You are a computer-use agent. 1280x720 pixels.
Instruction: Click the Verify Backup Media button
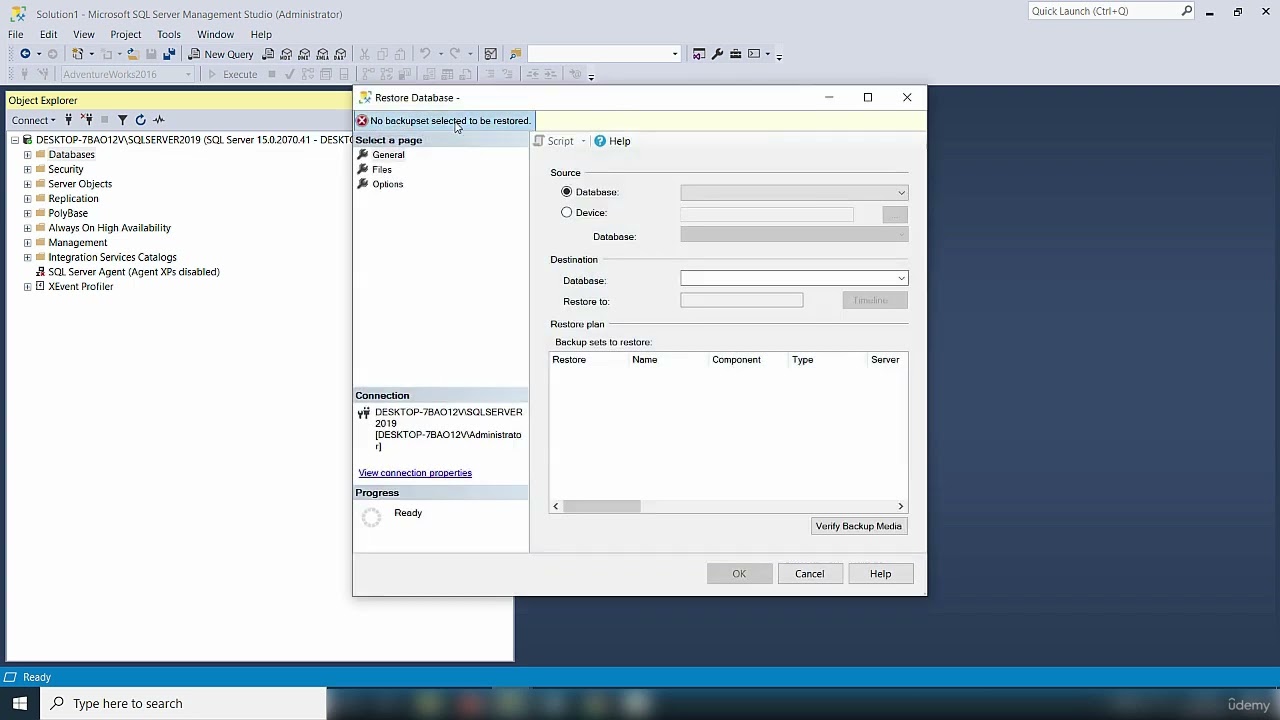[x=858, y=526]
